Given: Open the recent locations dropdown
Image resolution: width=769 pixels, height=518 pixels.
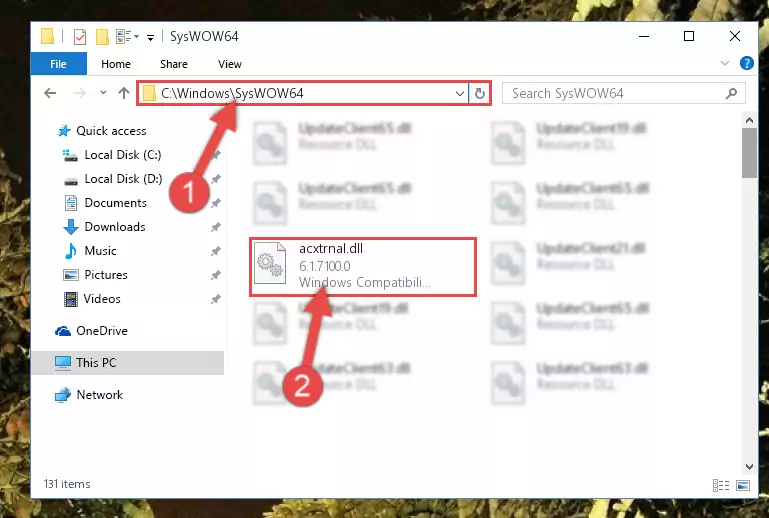Looking at the screenshot, I should (103, 93).
